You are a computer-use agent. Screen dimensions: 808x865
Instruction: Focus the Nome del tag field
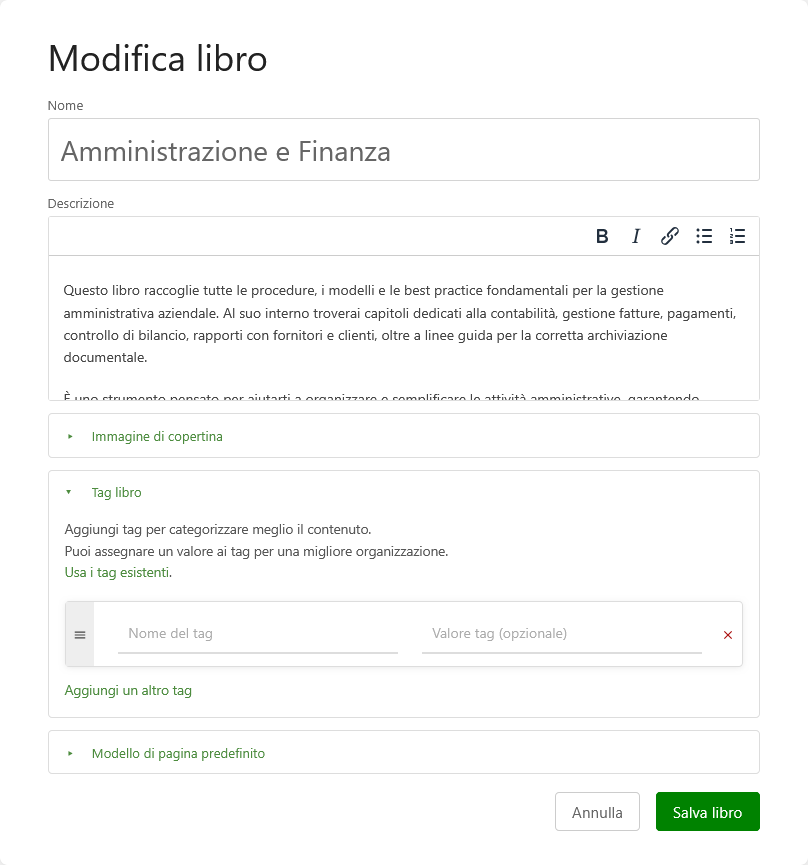[258, 634]
